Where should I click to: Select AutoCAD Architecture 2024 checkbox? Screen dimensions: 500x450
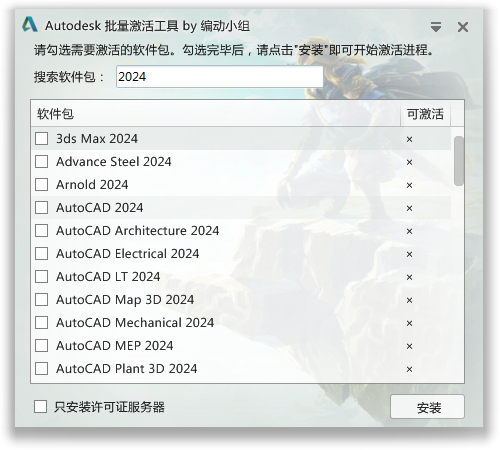(41, 230)
